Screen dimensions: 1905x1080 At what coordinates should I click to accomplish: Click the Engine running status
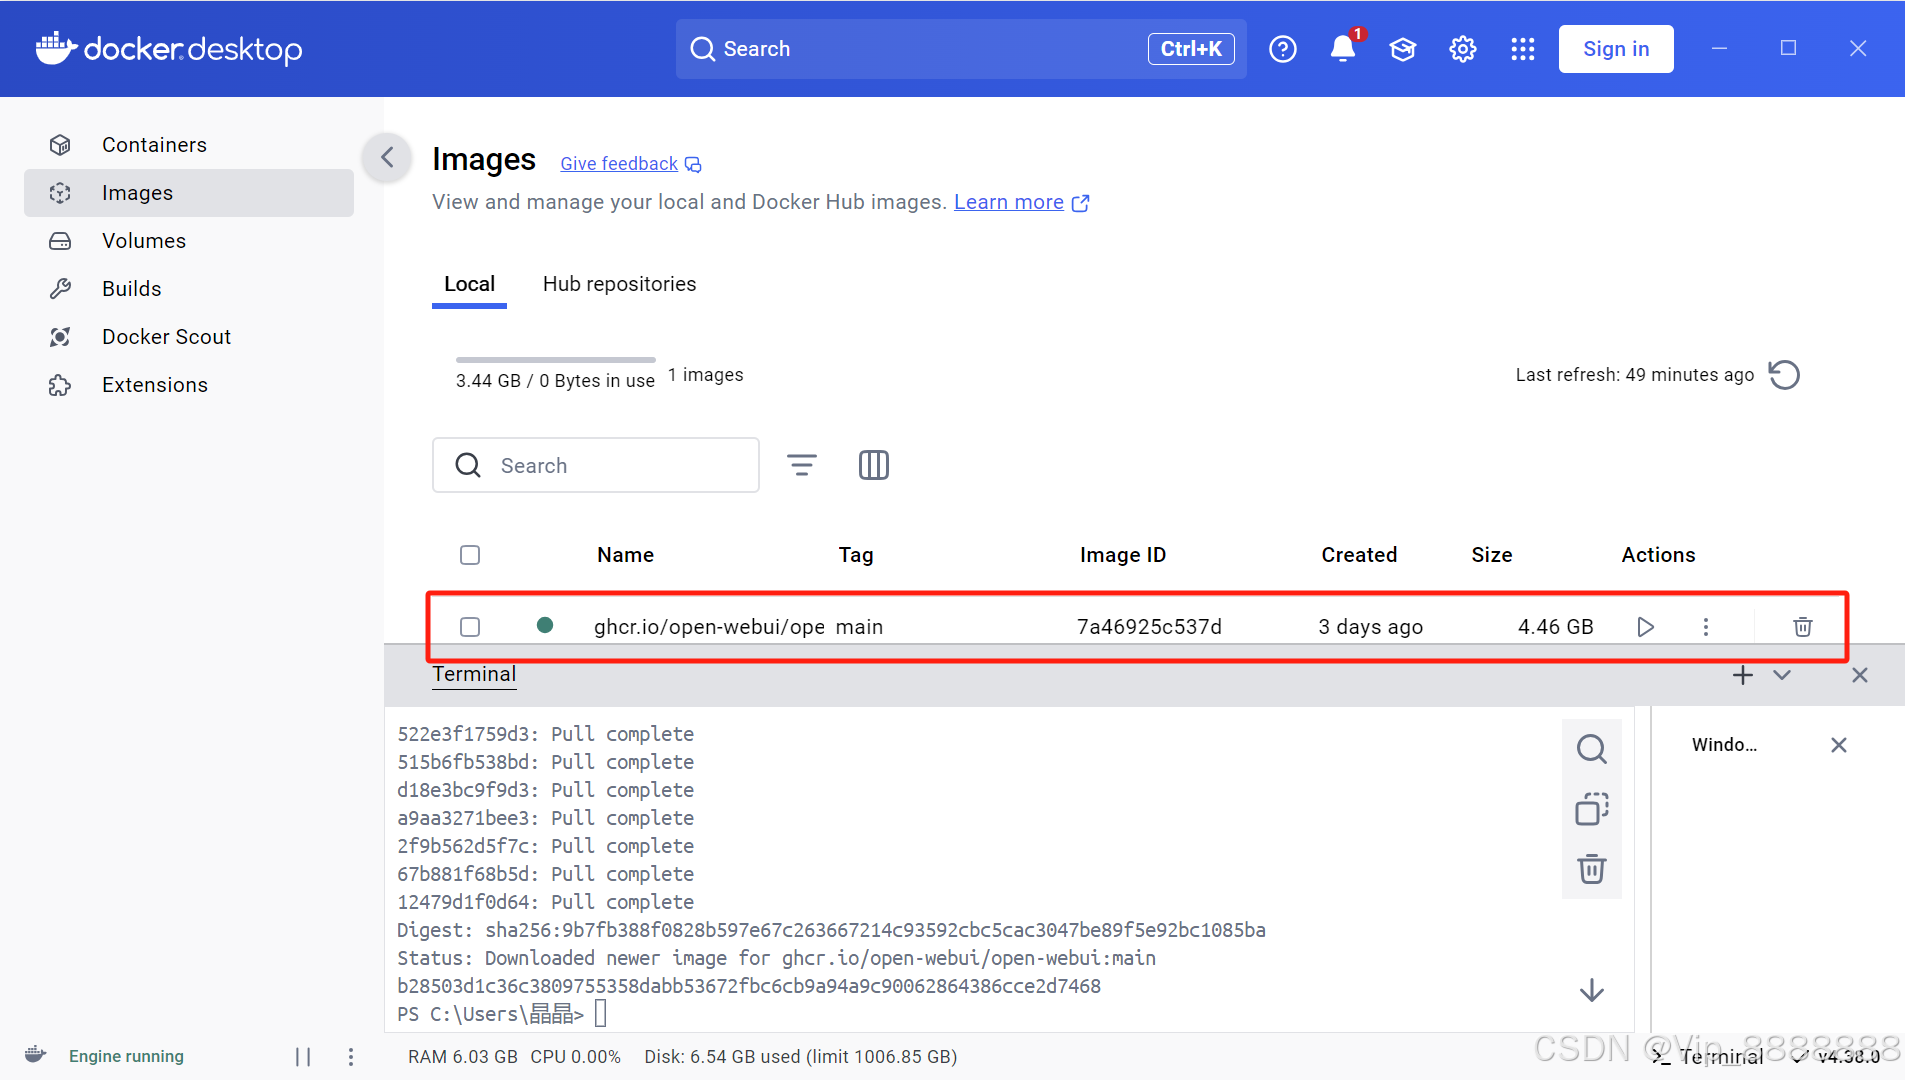[x=126, y=1057]
